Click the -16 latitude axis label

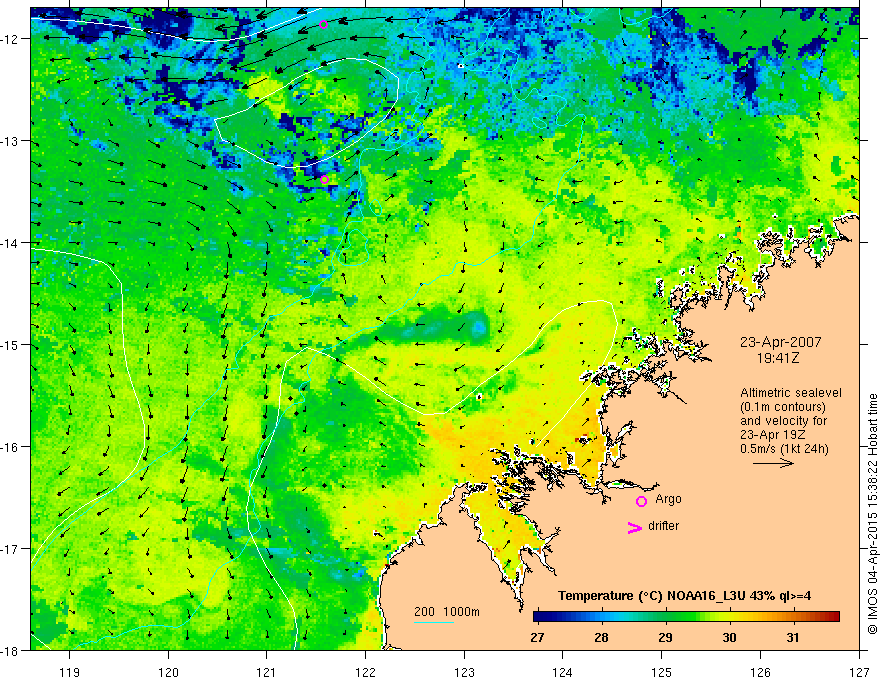coord(11,447)
